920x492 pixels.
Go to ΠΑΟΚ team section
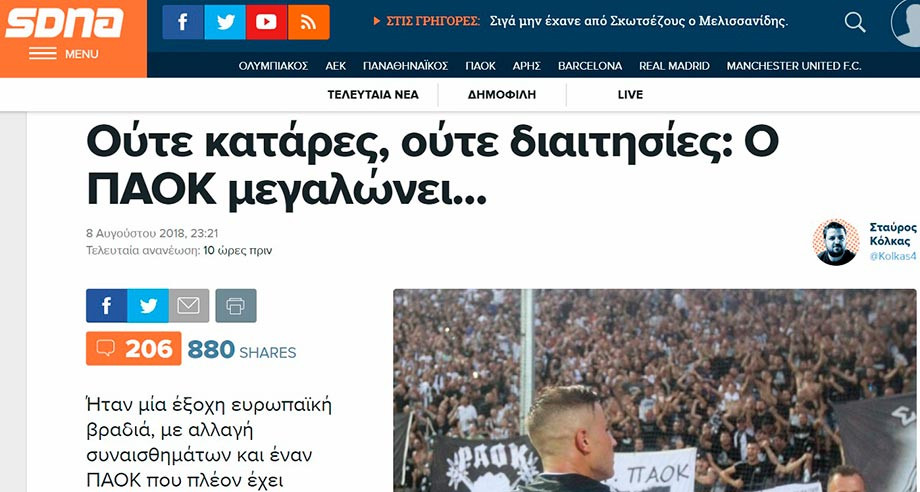pos(481,66)
